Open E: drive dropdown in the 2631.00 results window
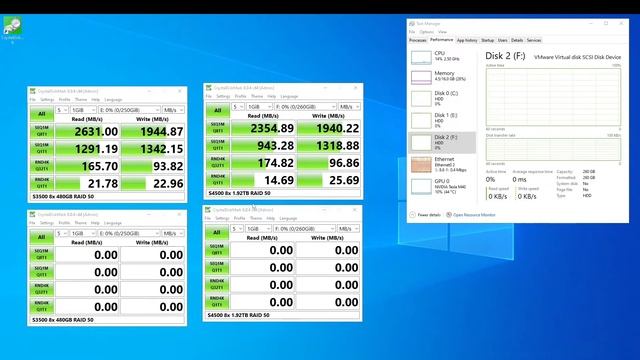The width and height of the screenshot is (640, 360). pos(129,110)
